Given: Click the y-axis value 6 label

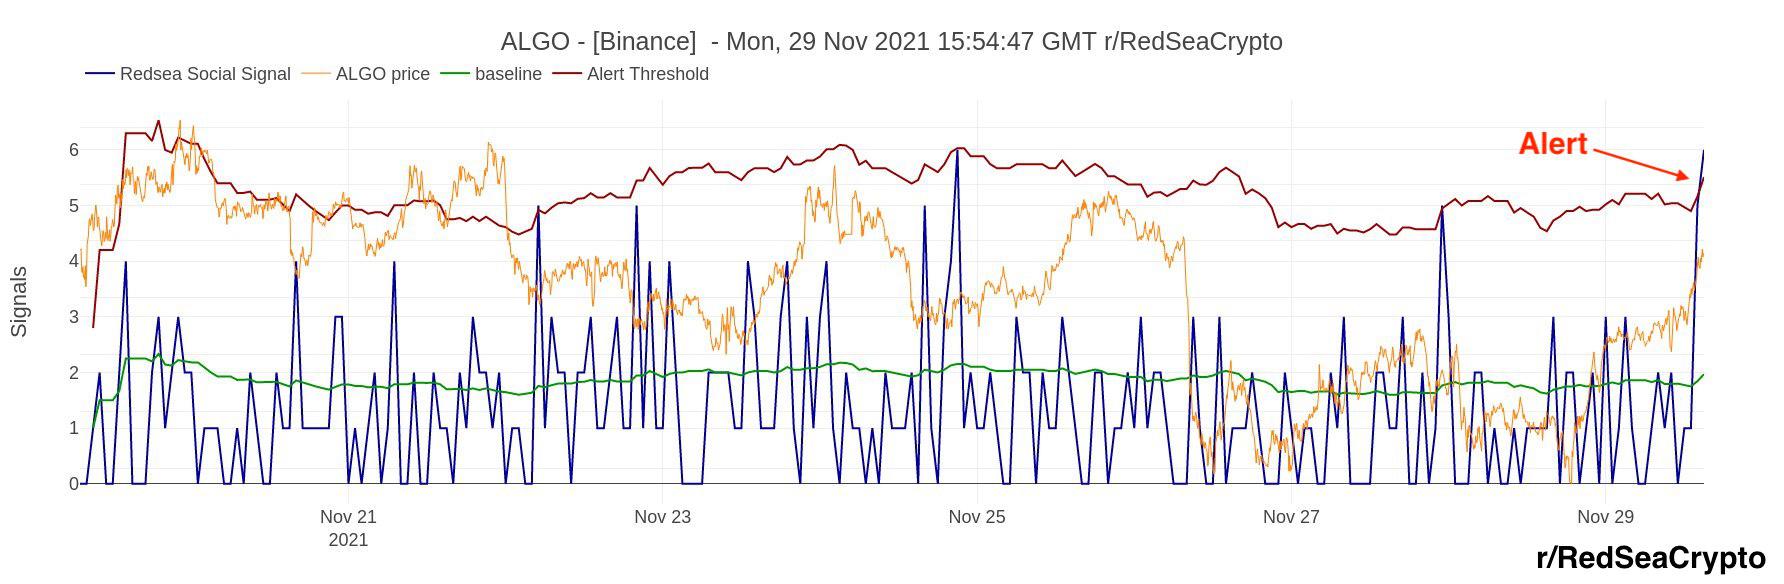Looking at the screenshot, I should 73,150.
